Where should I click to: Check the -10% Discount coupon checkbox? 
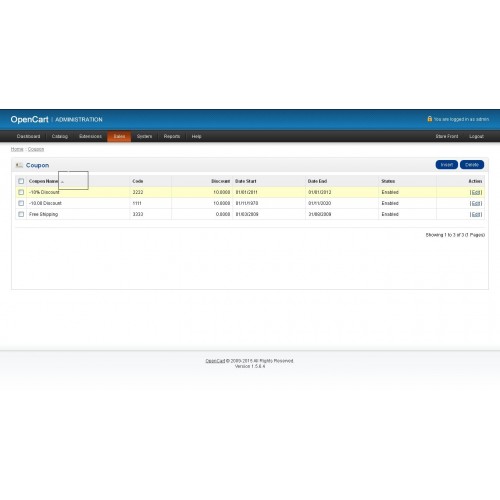(21, 192)
